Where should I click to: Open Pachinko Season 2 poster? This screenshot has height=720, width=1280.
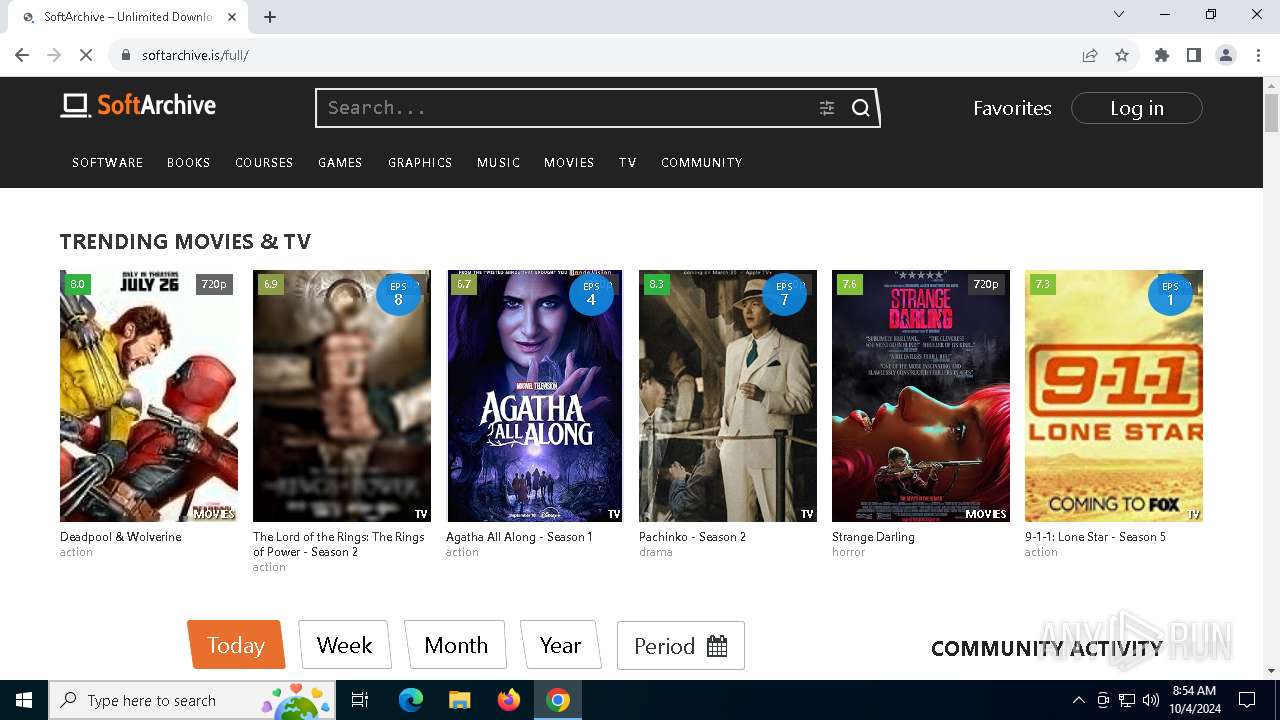coord(728,396)
